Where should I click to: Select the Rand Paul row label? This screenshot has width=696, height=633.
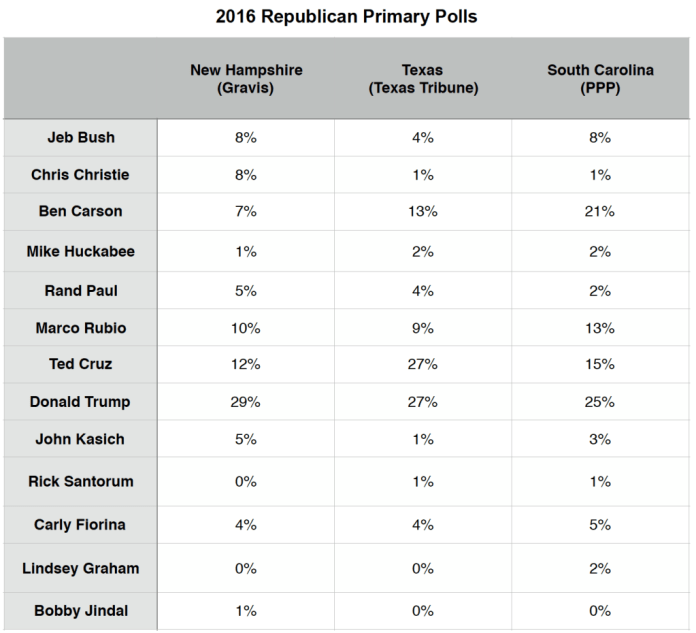point(80,290)
